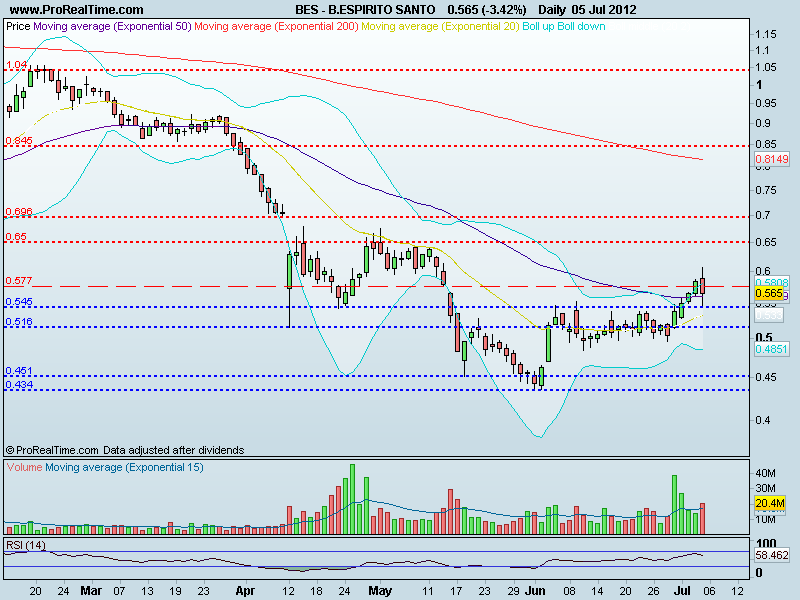Click the Jun month label on date axis
800x600 pixels.
point(535,591)
